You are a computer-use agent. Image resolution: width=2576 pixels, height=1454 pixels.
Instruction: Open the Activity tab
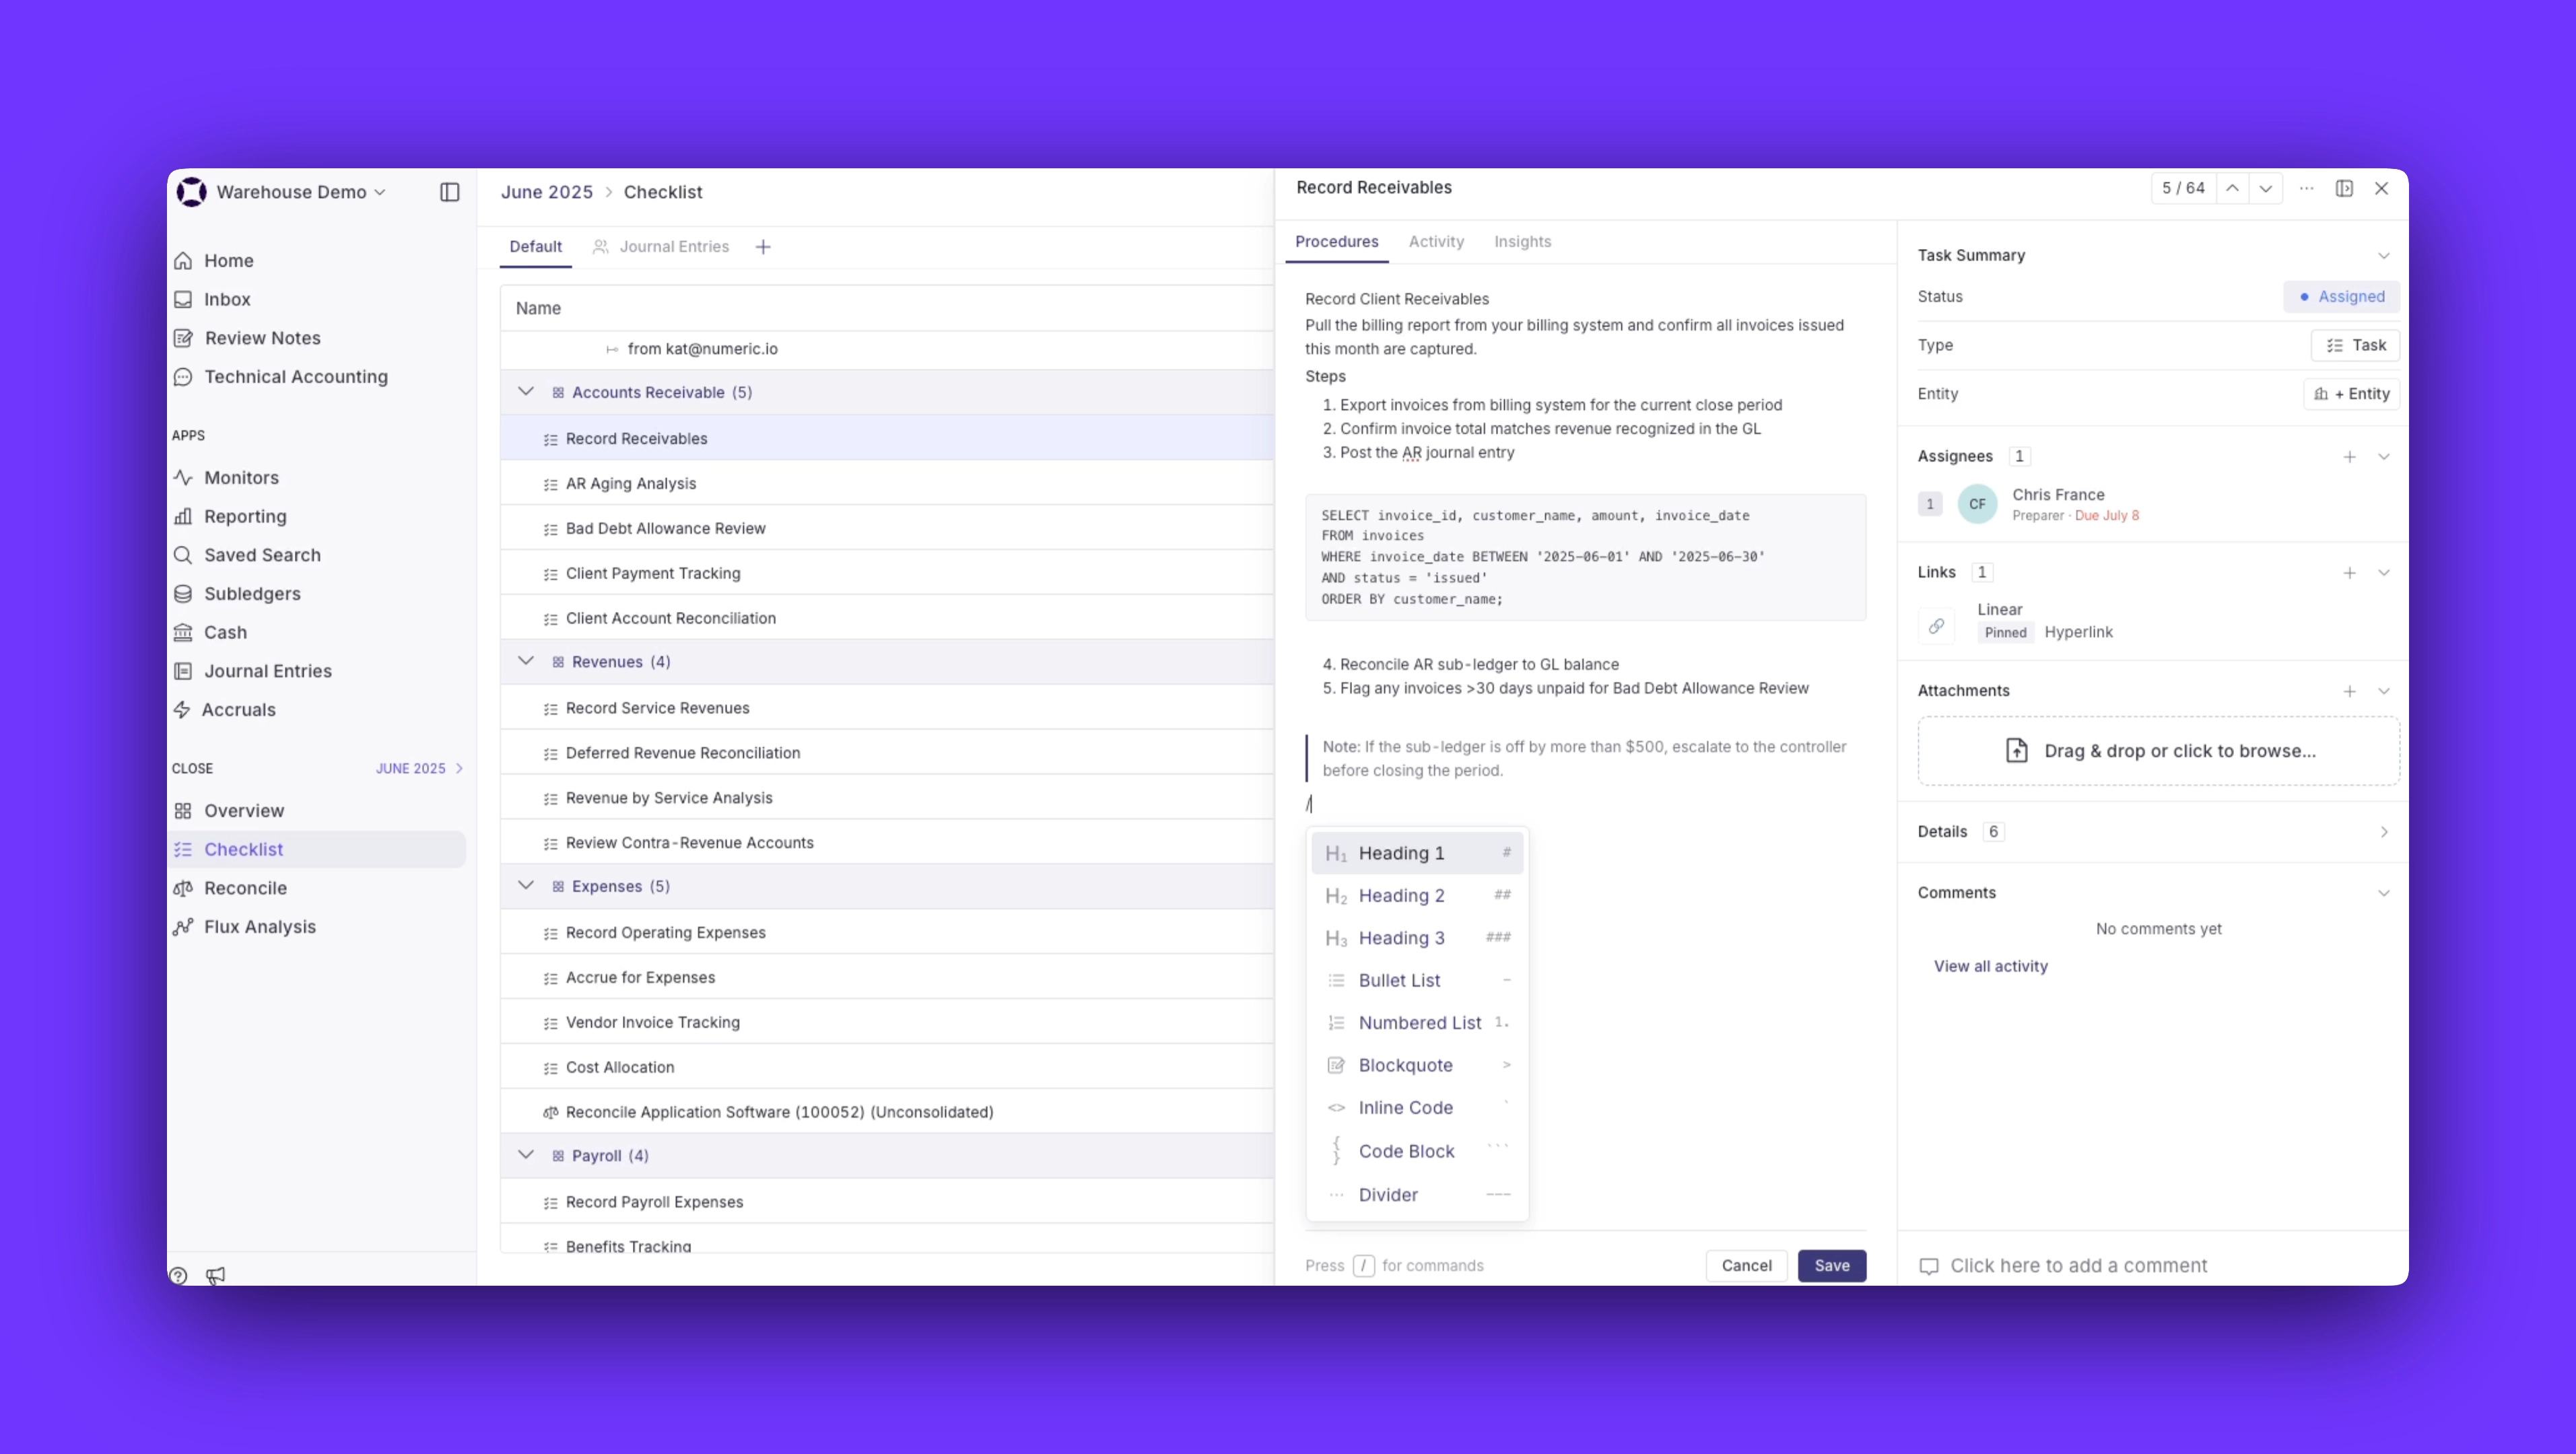click(x=1436, y=242)
